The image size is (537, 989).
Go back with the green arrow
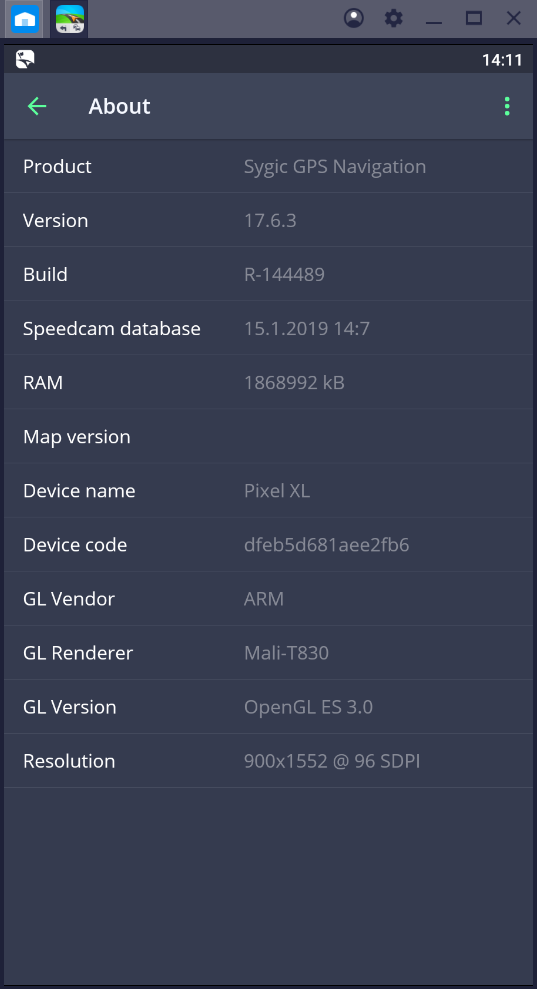point(37,106)
